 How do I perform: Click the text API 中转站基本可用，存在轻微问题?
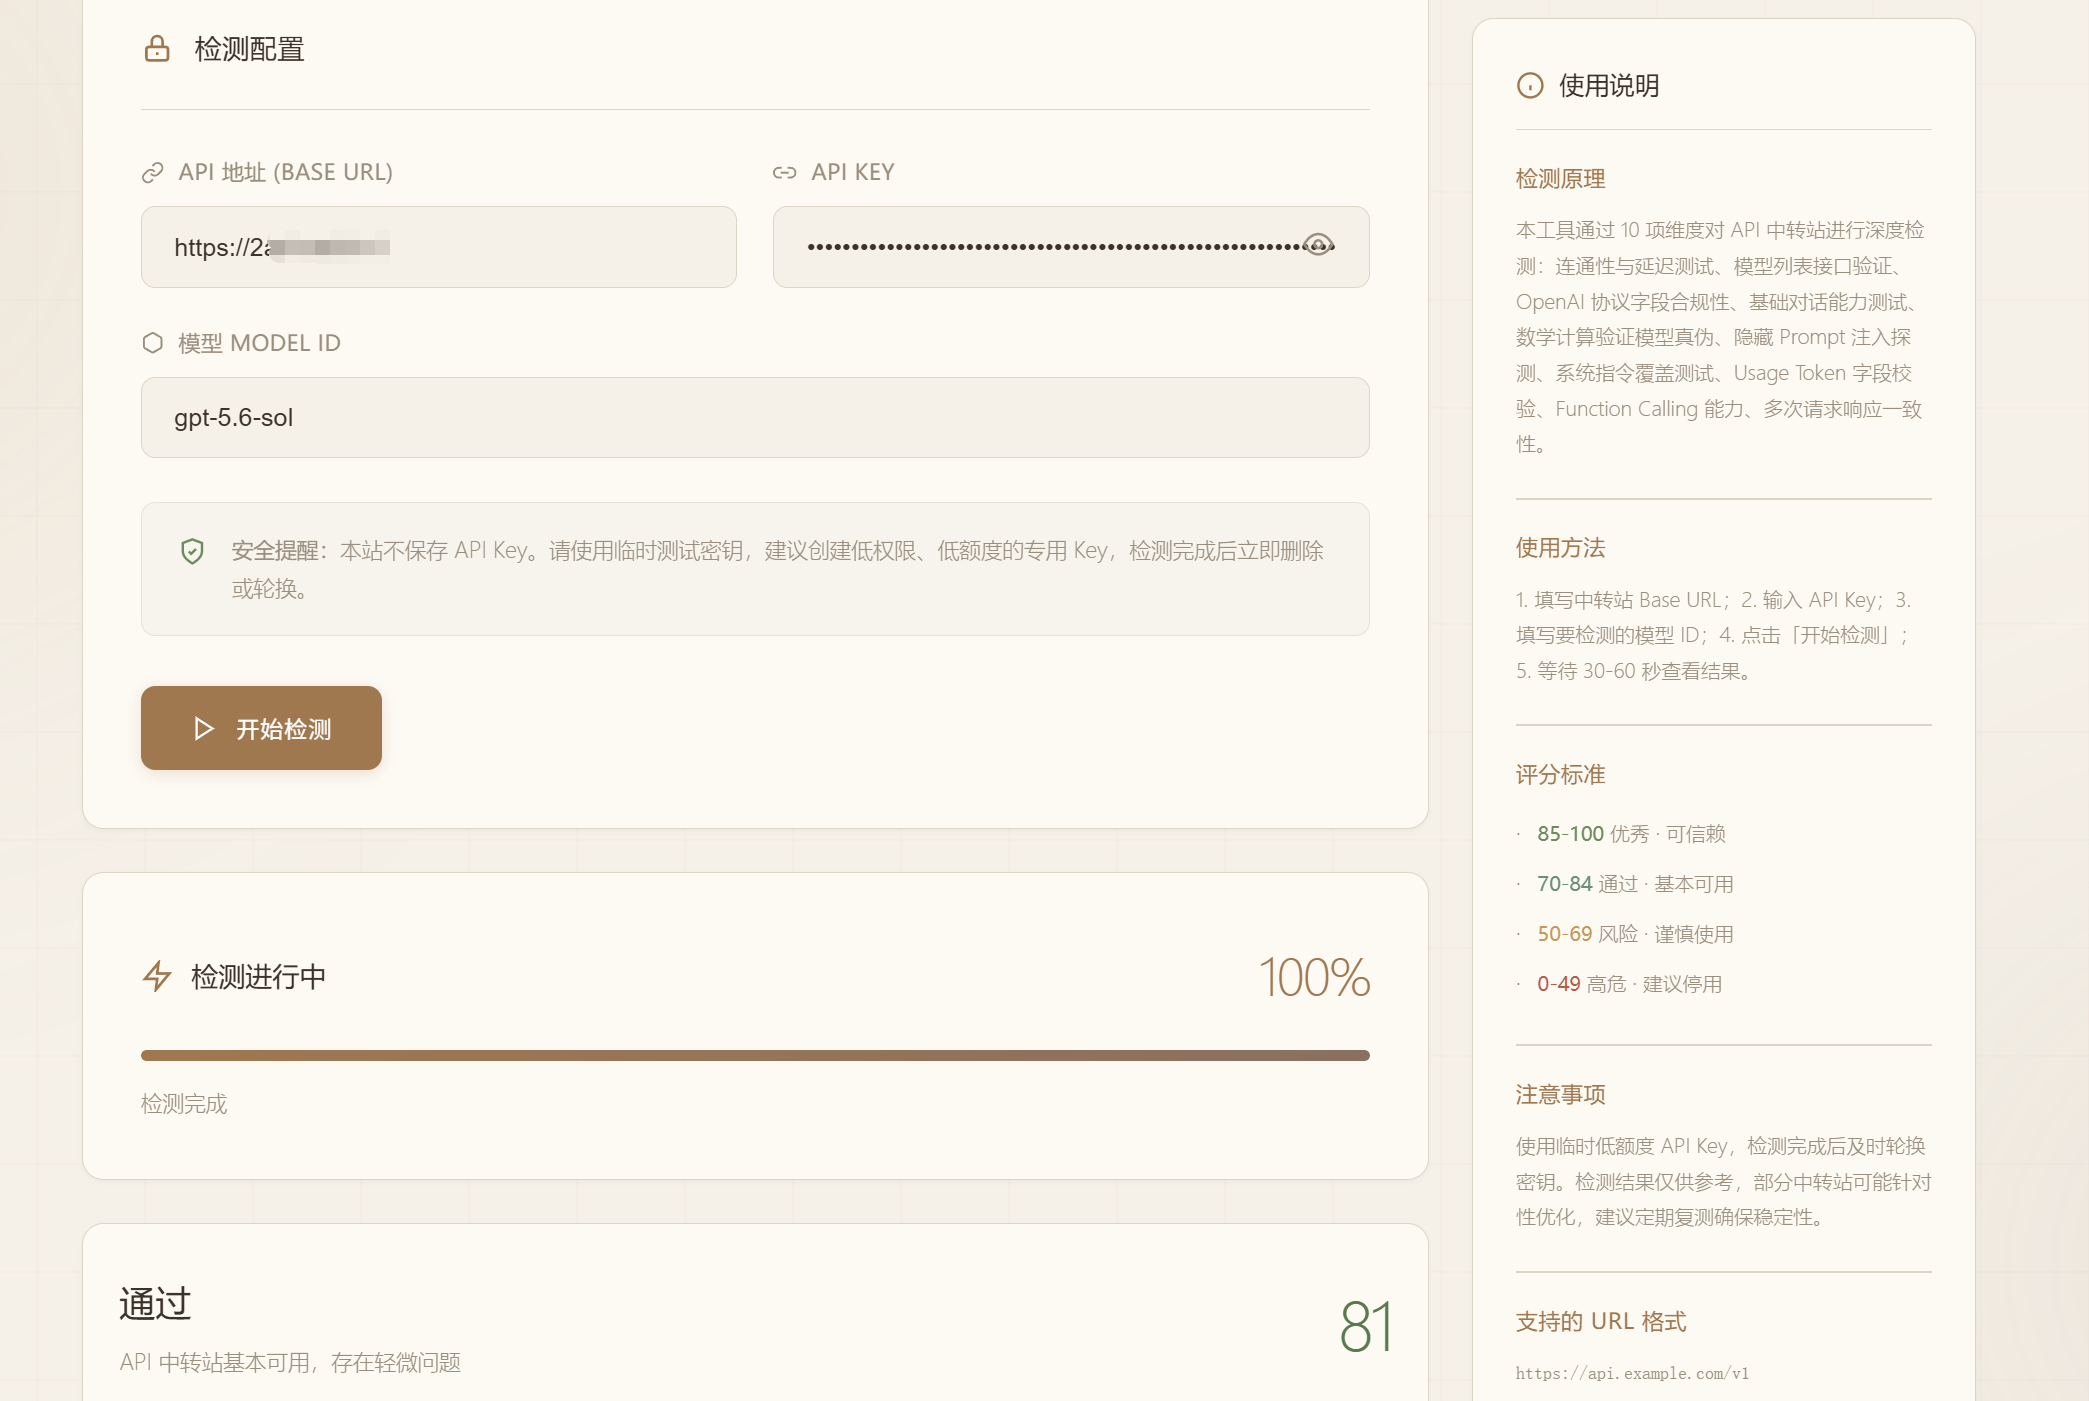(290, 1363)
